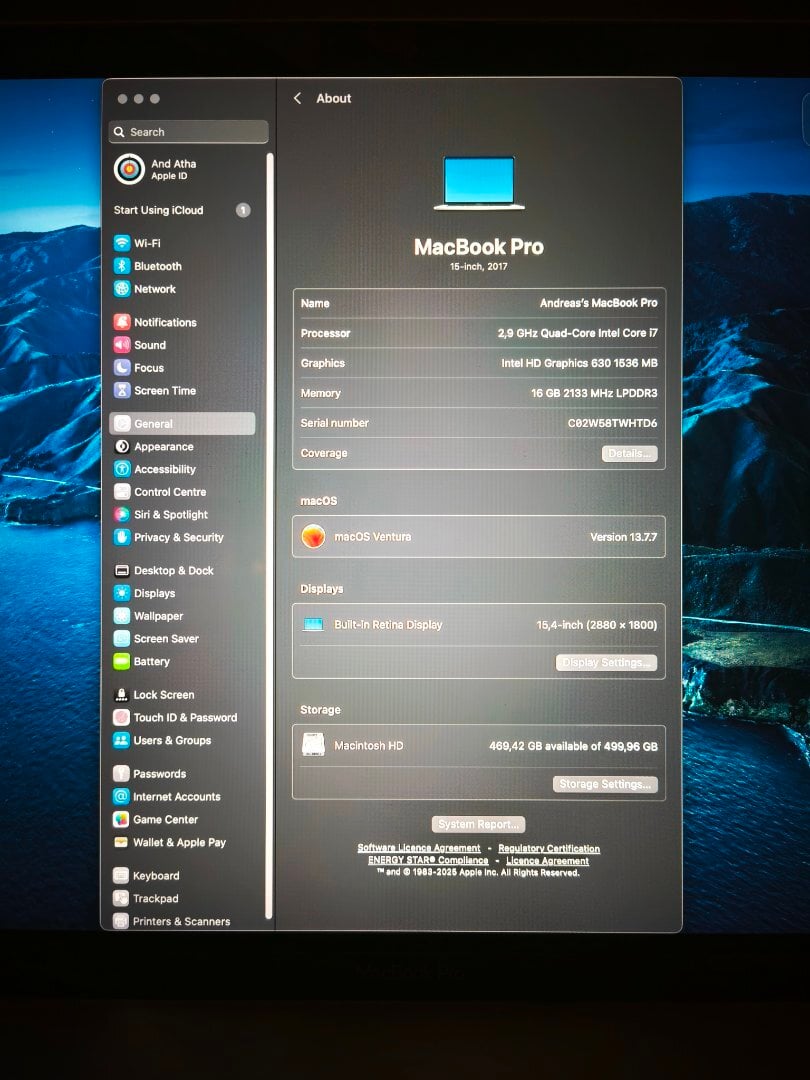Image resolution: width=810 pixels, height=1080 pixels.
Task: Select Desktop & Dock icon
Action: click(122, 570)
